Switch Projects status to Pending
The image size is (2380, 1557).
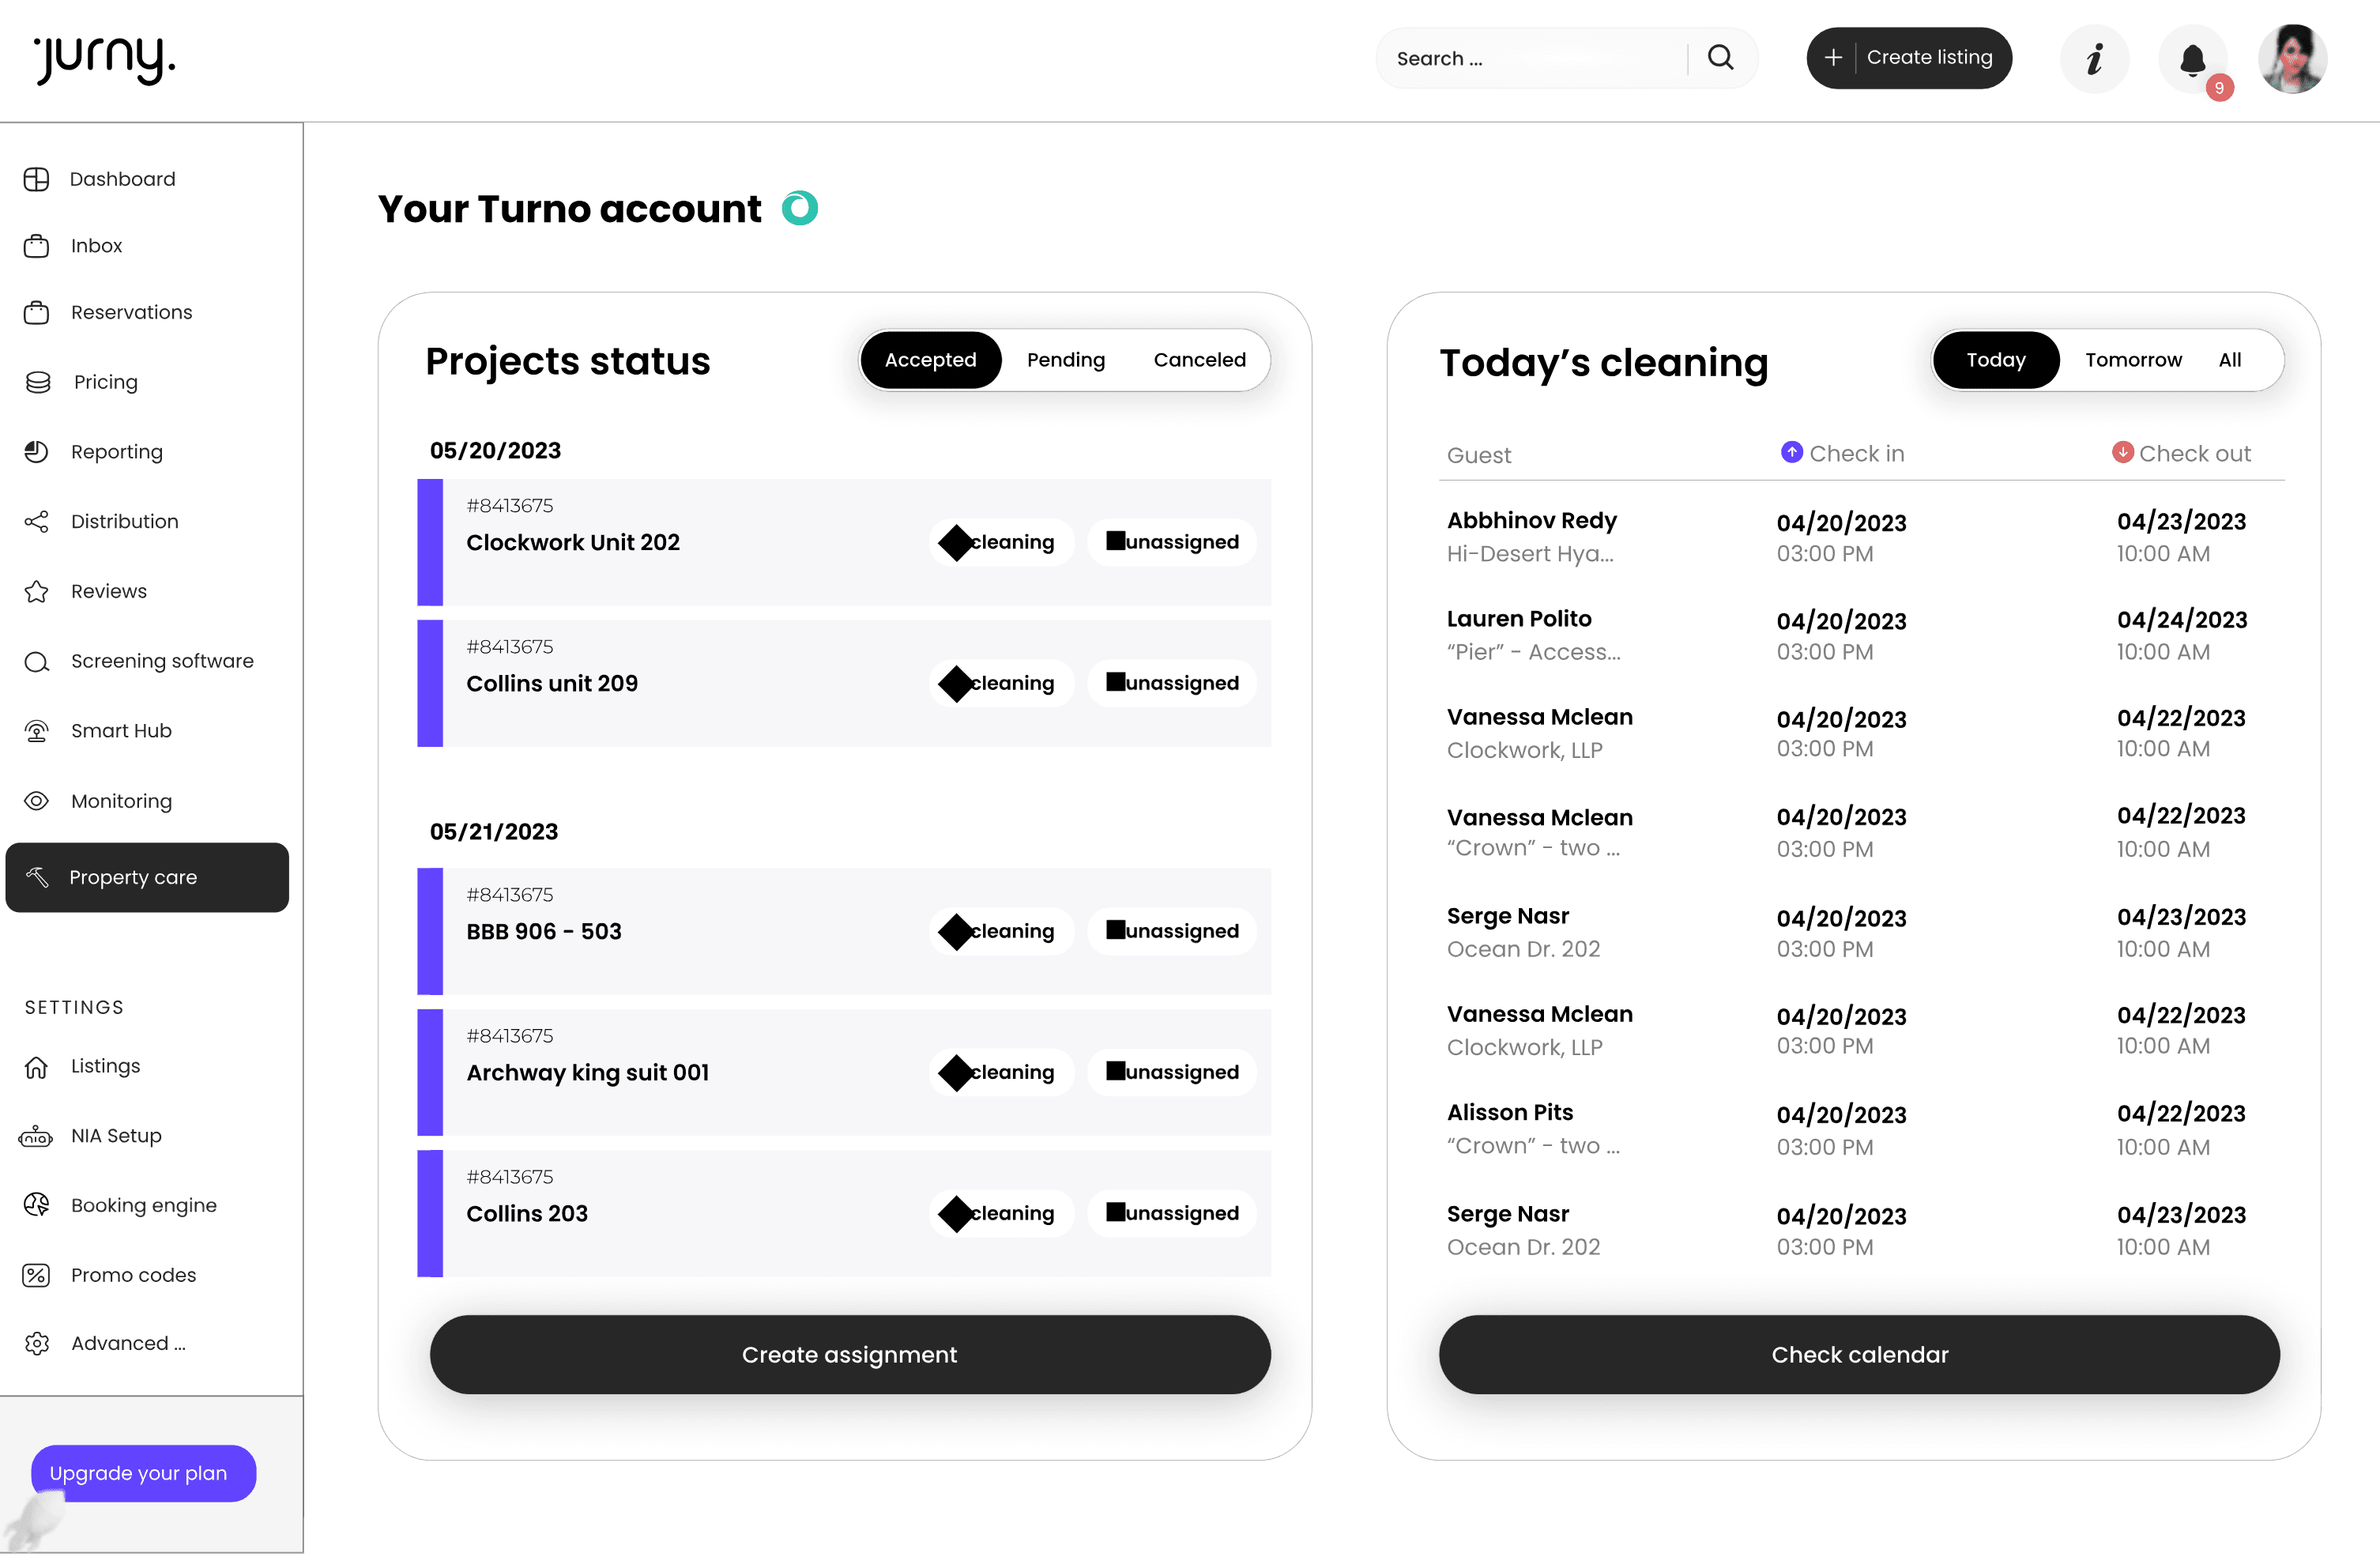click(x=1065, y=360)
